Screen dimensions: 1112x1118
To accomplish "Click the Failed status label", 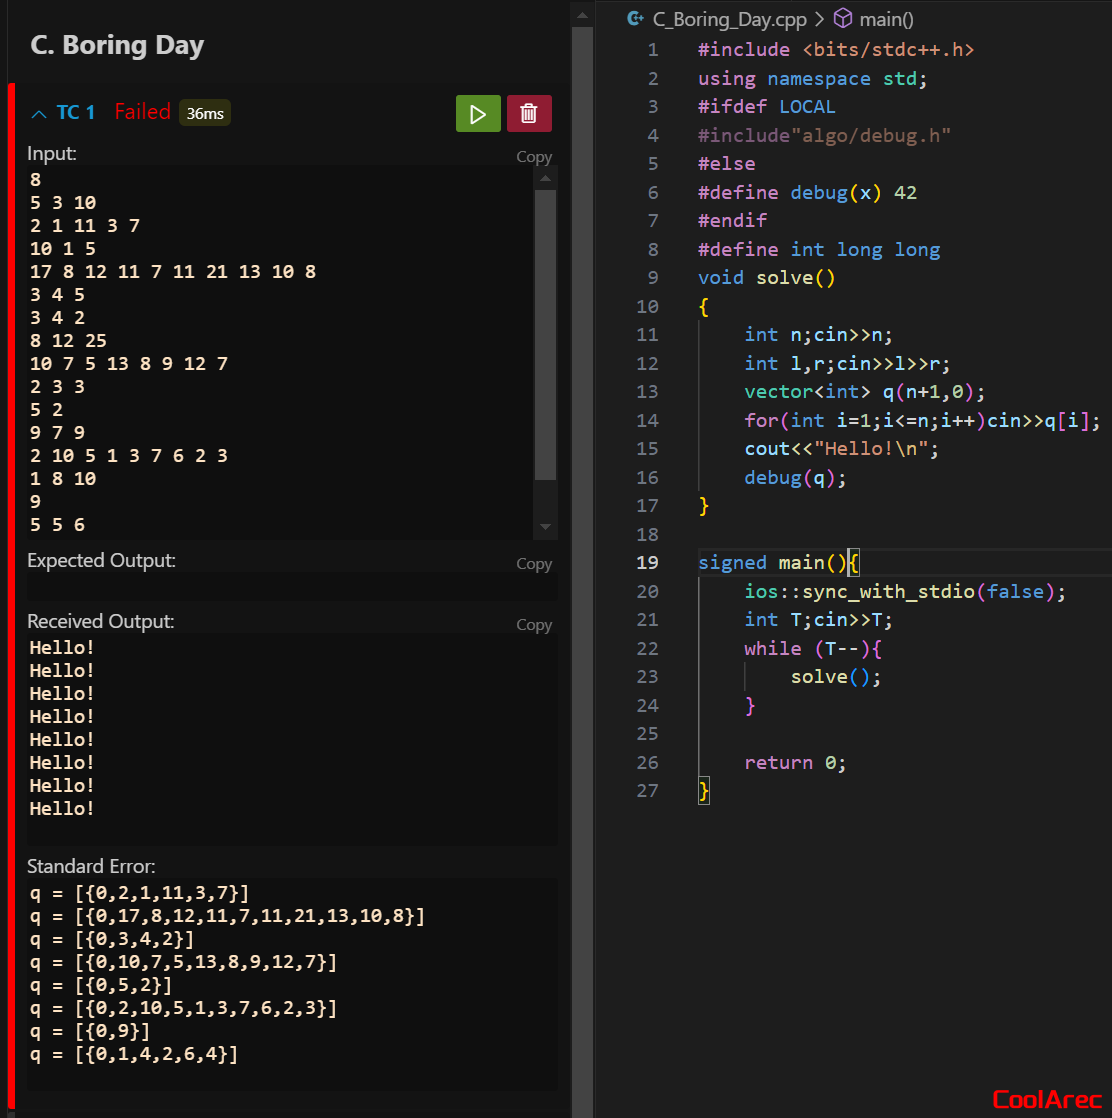I will pos(143,112).
